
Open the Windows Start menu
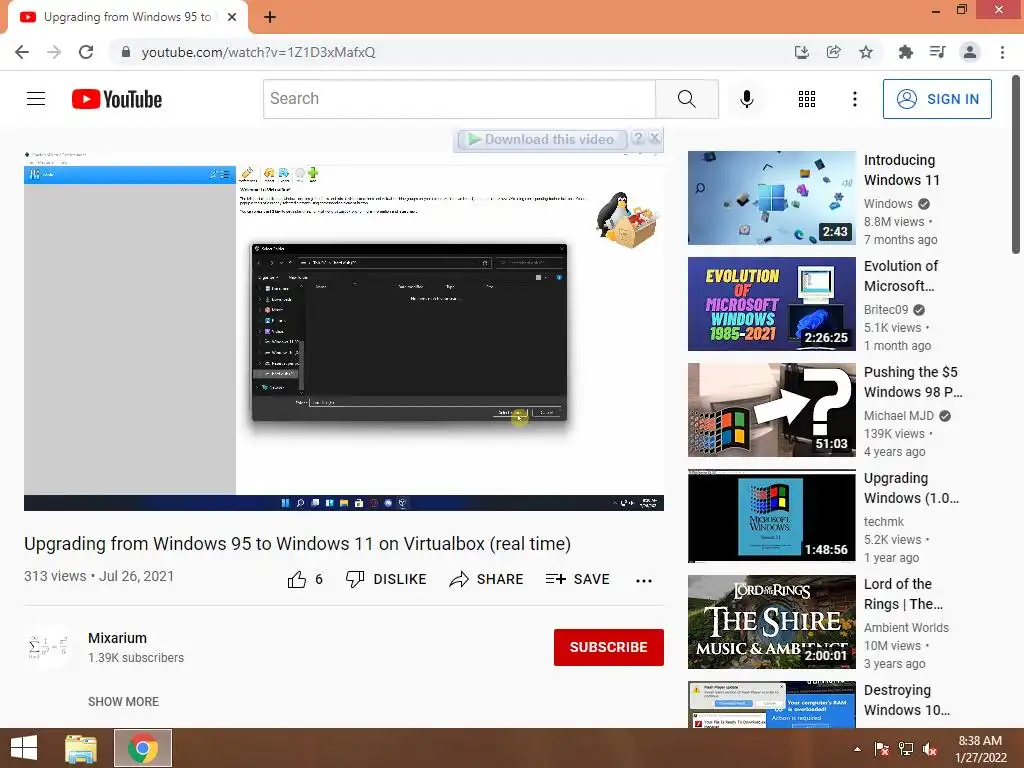tap(24, 748)
